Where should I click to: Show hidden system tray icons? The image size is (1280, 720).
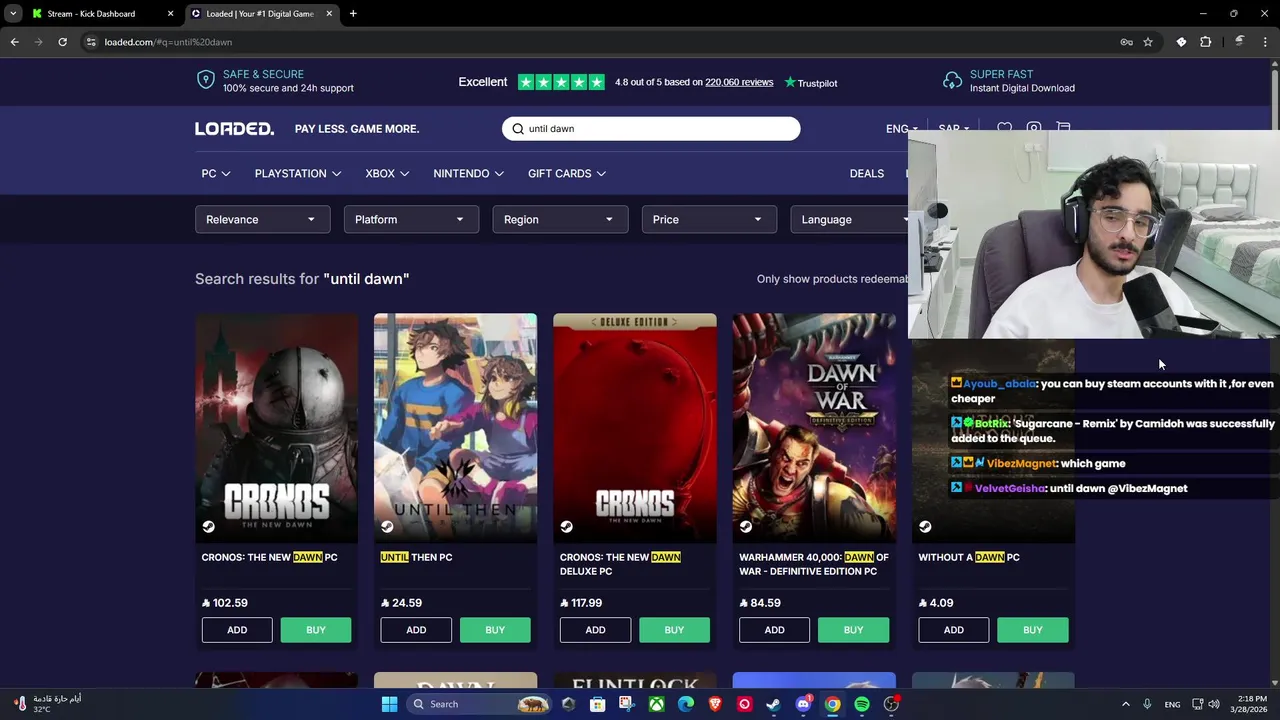pyautogui.click(x=1125, y=704)
